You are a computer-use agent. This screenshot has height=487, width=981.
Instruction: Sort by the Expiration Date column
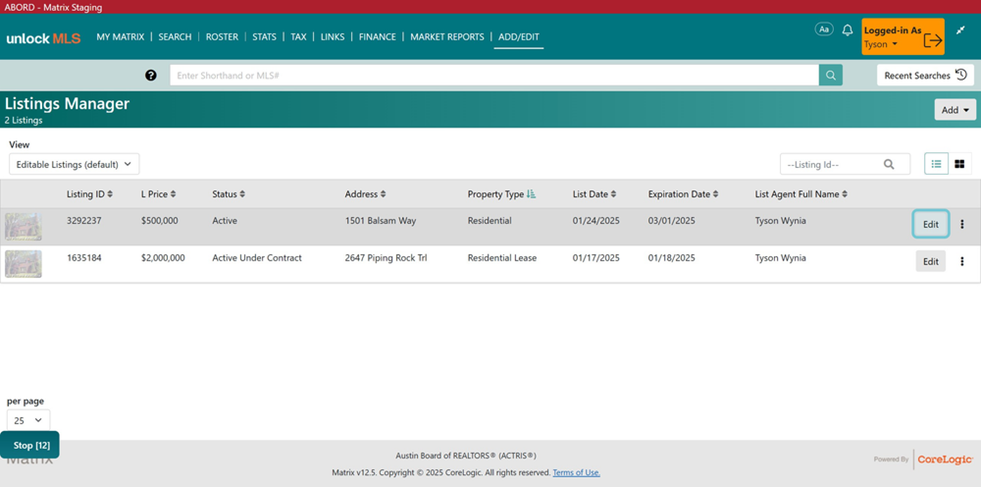[x=683, y=194]
